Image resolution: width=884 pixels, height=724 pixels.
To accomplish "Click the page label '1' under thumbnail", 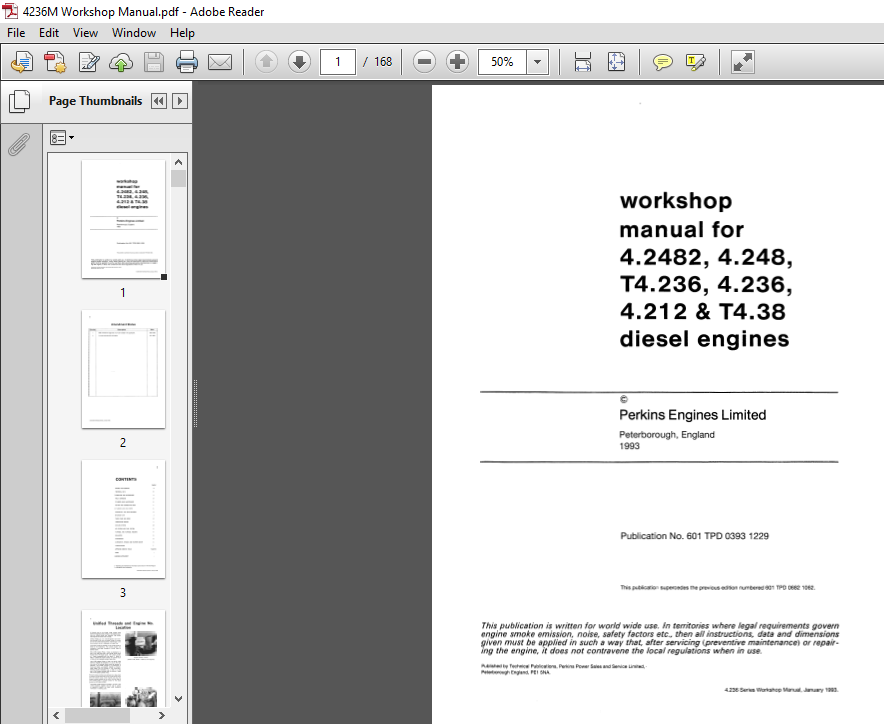I will [123, 293].
